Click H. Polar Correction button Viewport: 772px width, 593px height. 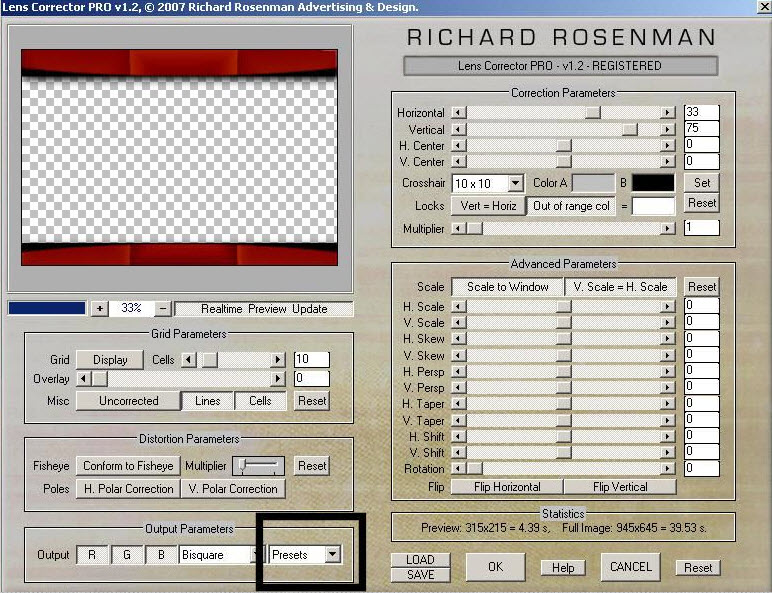tap(128, 489)
